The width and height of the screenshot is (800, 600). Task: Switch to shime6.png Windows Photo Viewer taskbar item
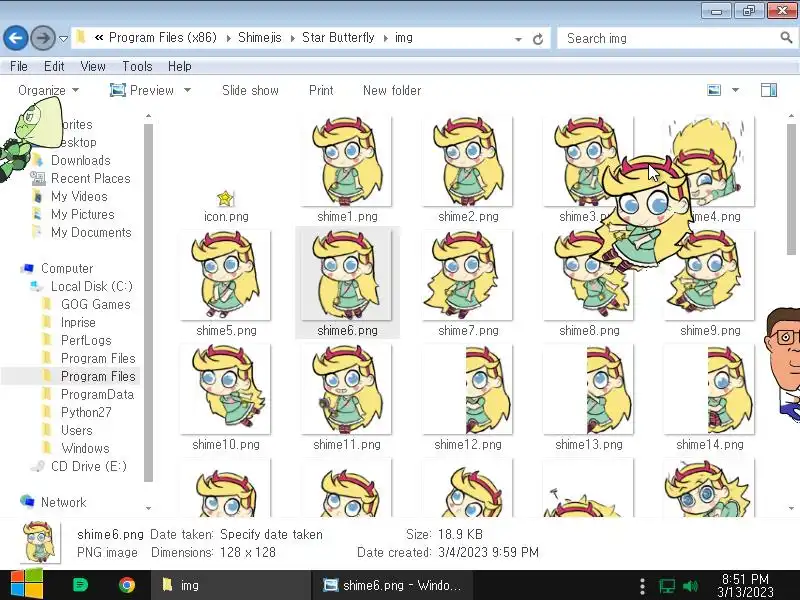[x=392, y=585]
